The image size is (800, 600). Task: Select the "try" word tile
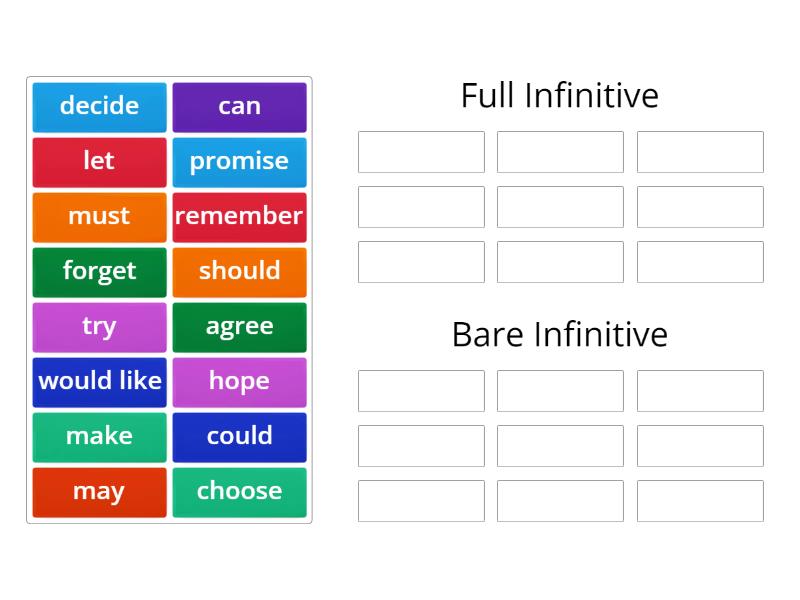(x=99, y=326)
